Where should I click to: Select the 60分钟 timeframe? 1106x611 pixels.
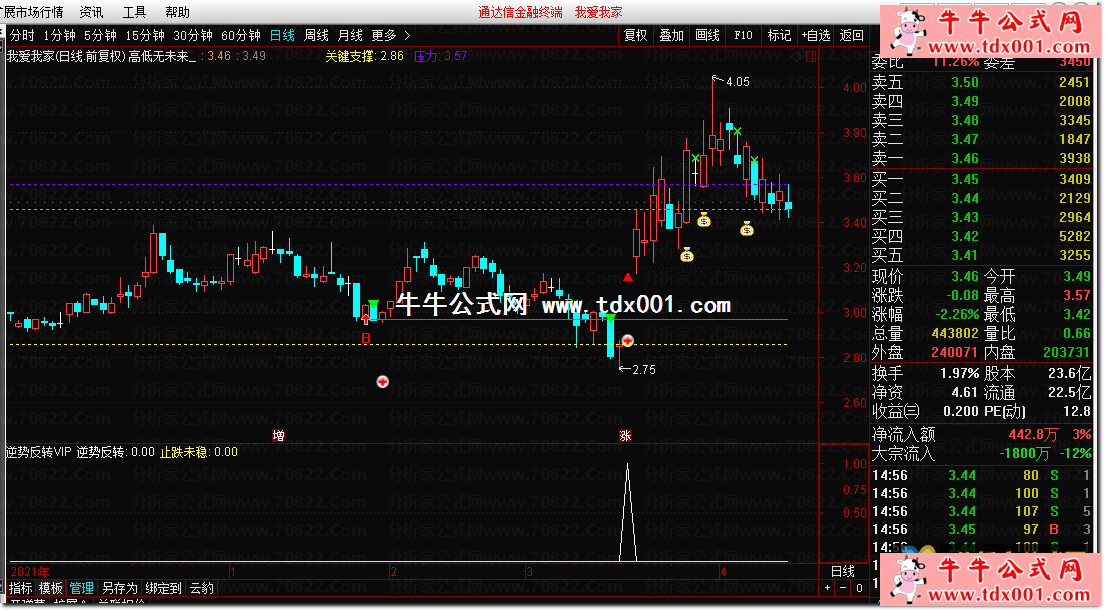[x=240, y=35]
